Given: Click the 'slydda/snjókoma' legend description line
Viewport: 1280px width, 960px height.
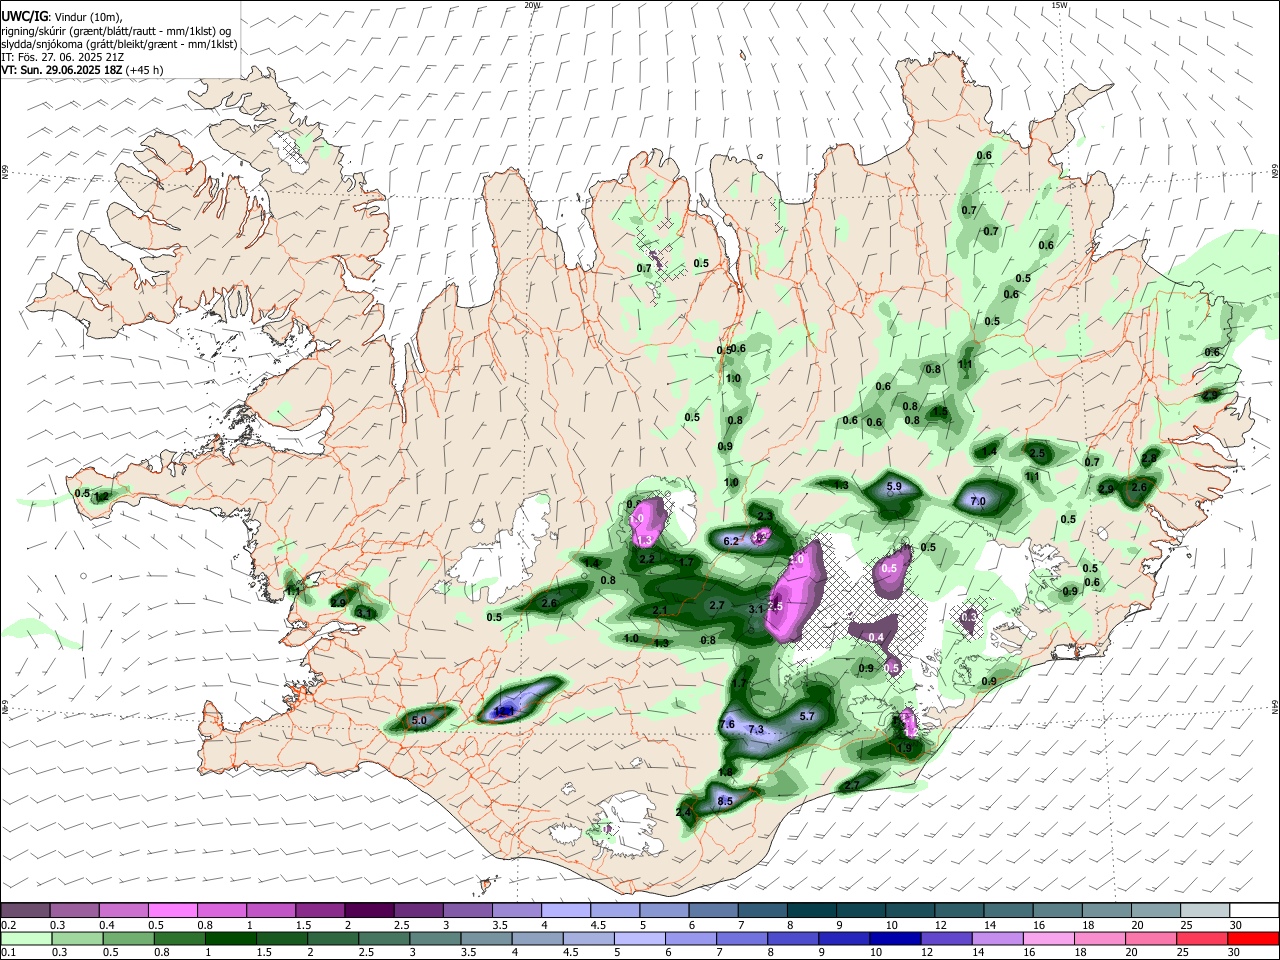Looking at the screenshot, I should click(119, 44).
